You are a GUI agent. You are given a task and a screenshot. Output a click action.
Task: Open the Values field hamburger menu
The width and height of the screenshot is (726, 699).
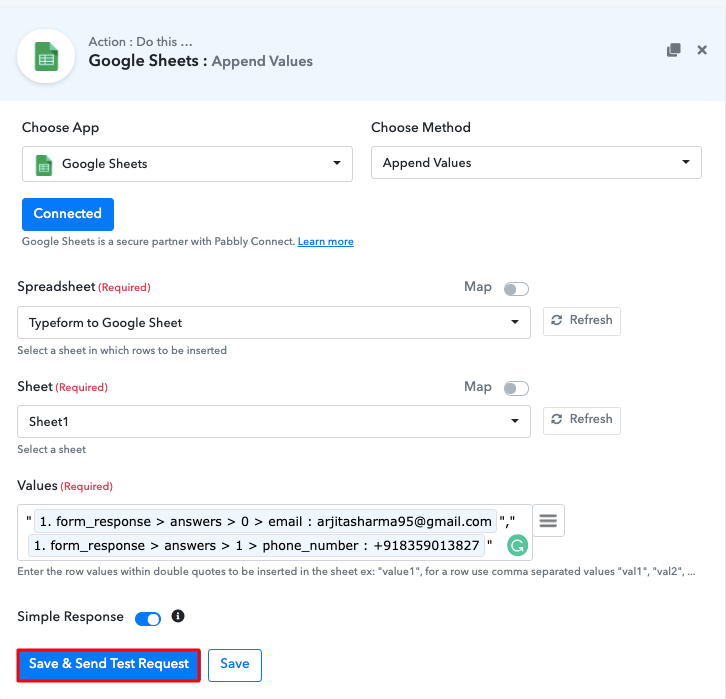pyautogui.click(x=548, y=521)
